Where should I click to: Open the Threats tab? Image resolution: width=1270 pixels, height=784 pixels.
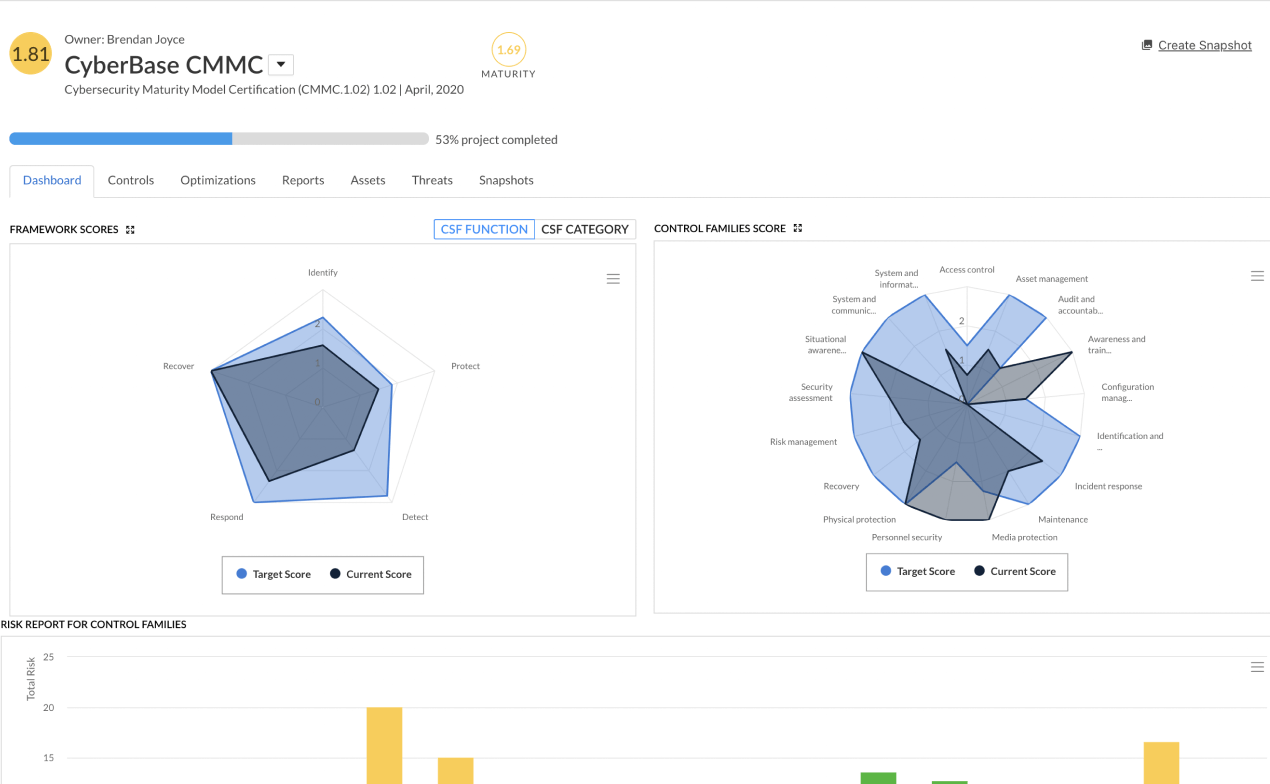coord(432,180)
